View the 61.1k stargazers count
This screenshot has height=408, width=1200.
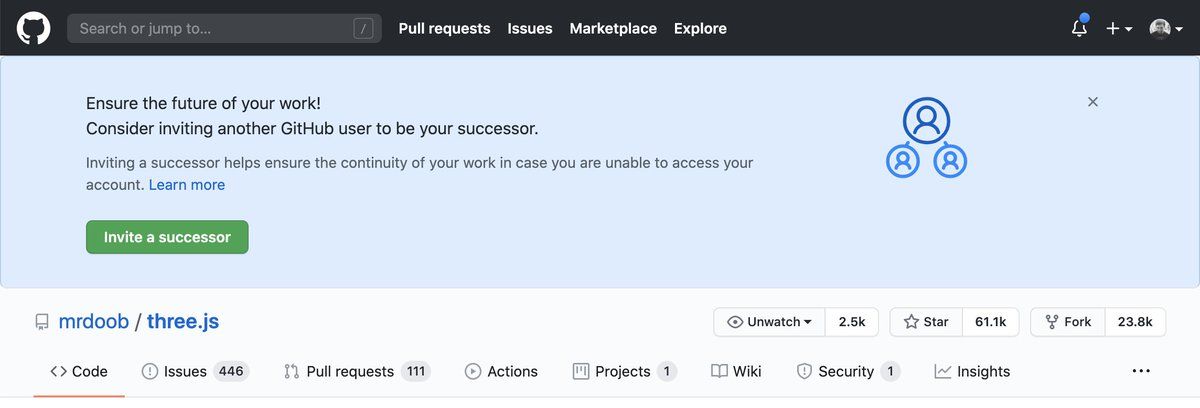point(990,322)
